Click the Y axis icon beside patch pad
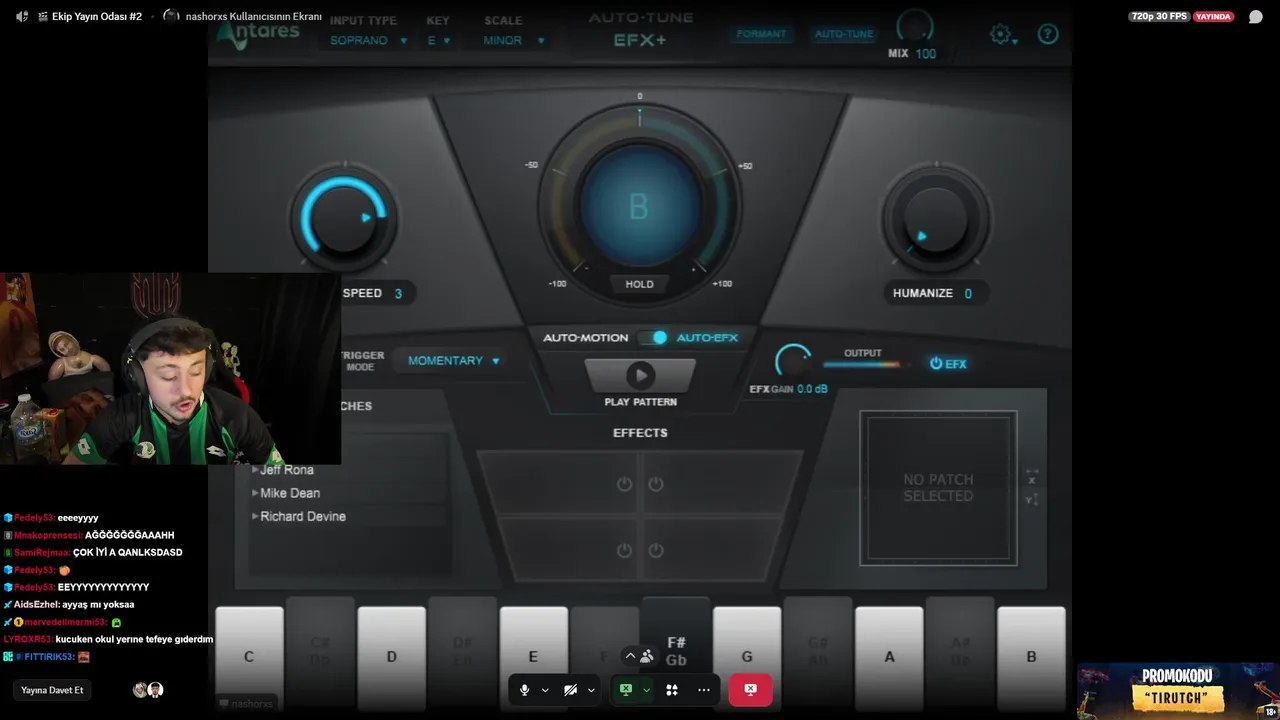The height and width of the screenshot is (720, 1280). coord(1032,499)
